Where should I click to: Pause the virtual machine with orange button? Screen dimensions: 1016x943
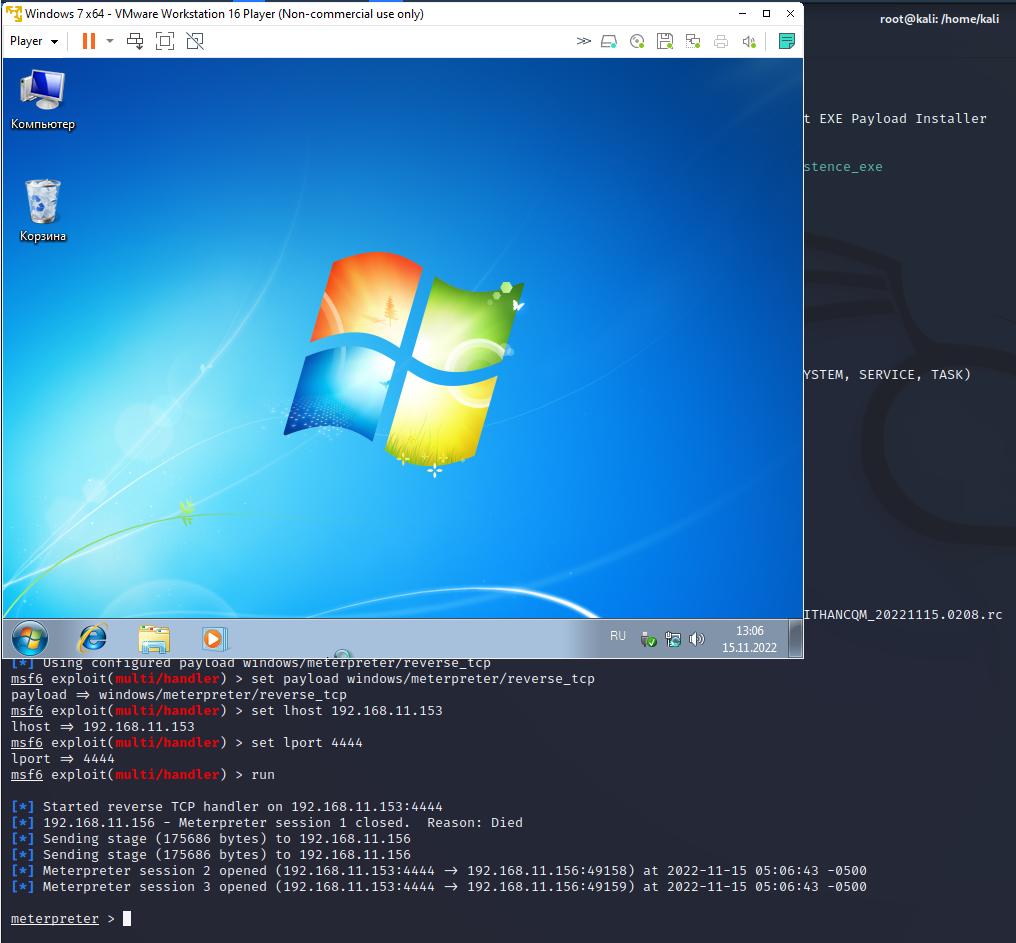pos(89,41)
